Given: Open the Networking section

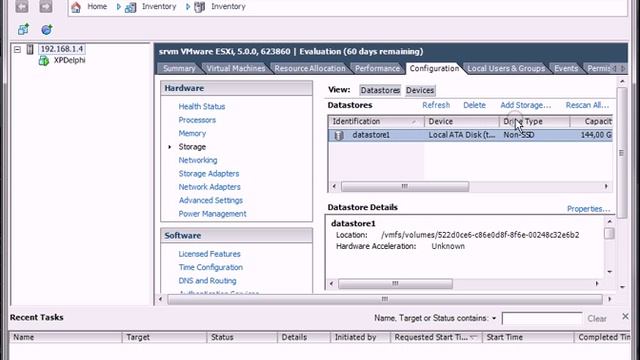Looking at the screenshot, I should tap(198, 160).
